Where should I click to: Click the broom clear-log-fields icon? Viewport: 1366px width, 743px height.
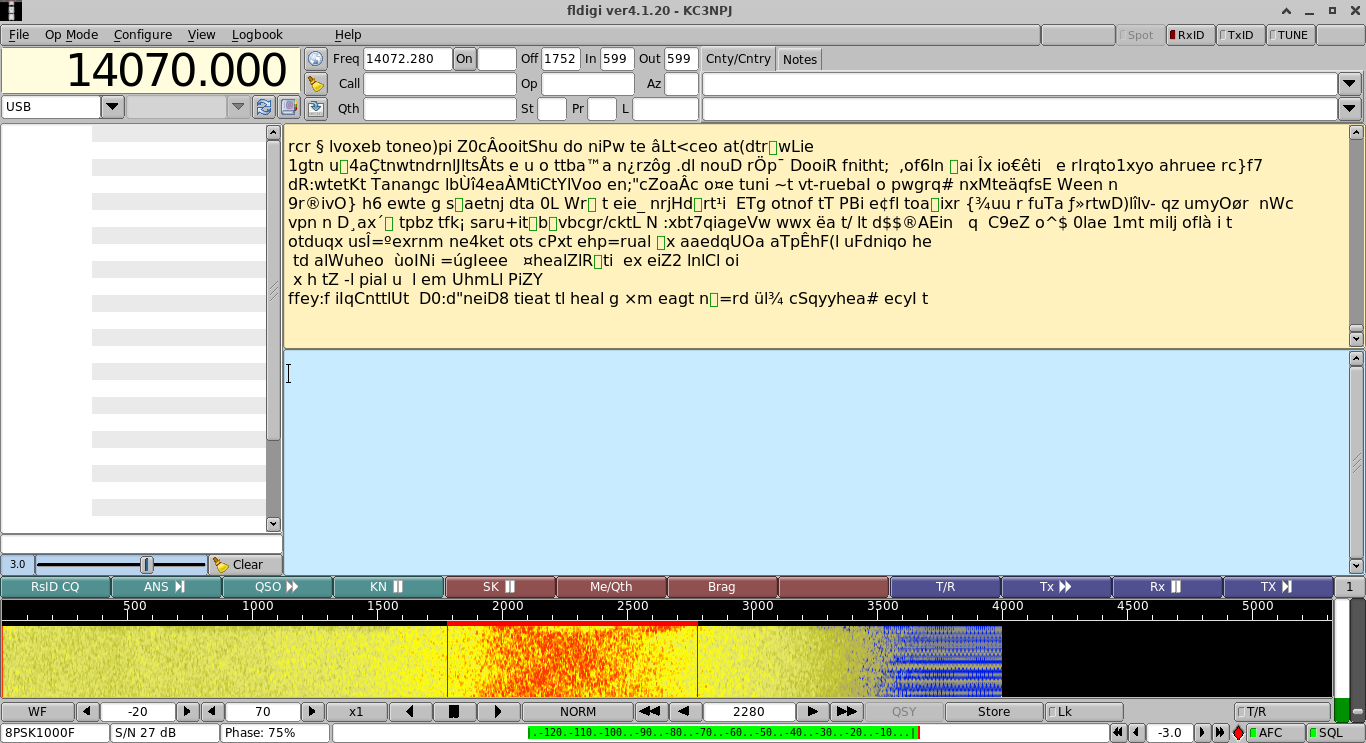click(x=316, y=84)
